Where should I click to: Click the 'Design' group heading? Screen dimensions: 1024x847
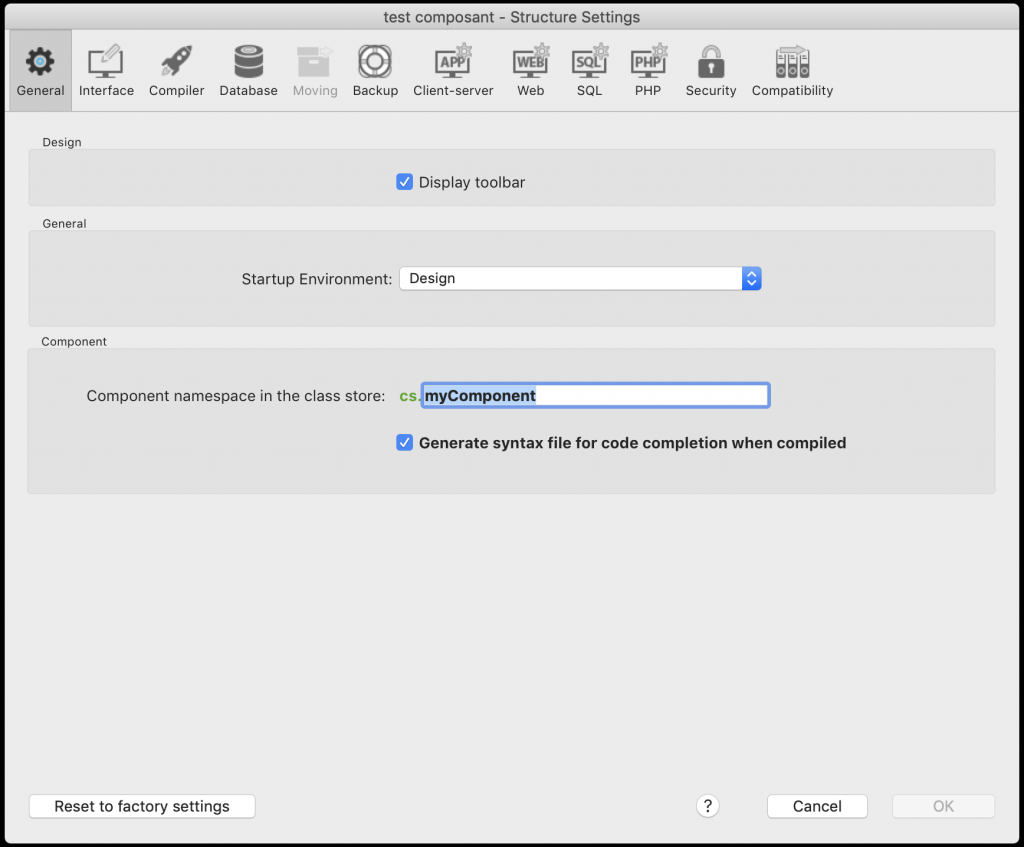tap(62, 142)
